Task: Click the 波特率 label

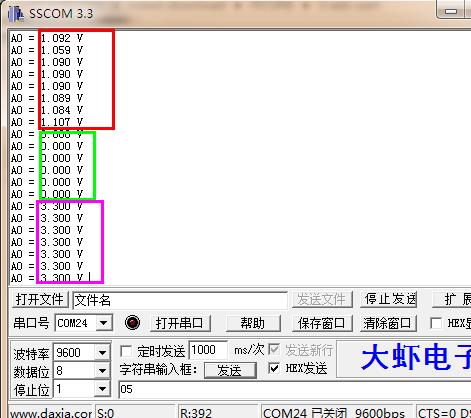Action: [x=31, y=353]
